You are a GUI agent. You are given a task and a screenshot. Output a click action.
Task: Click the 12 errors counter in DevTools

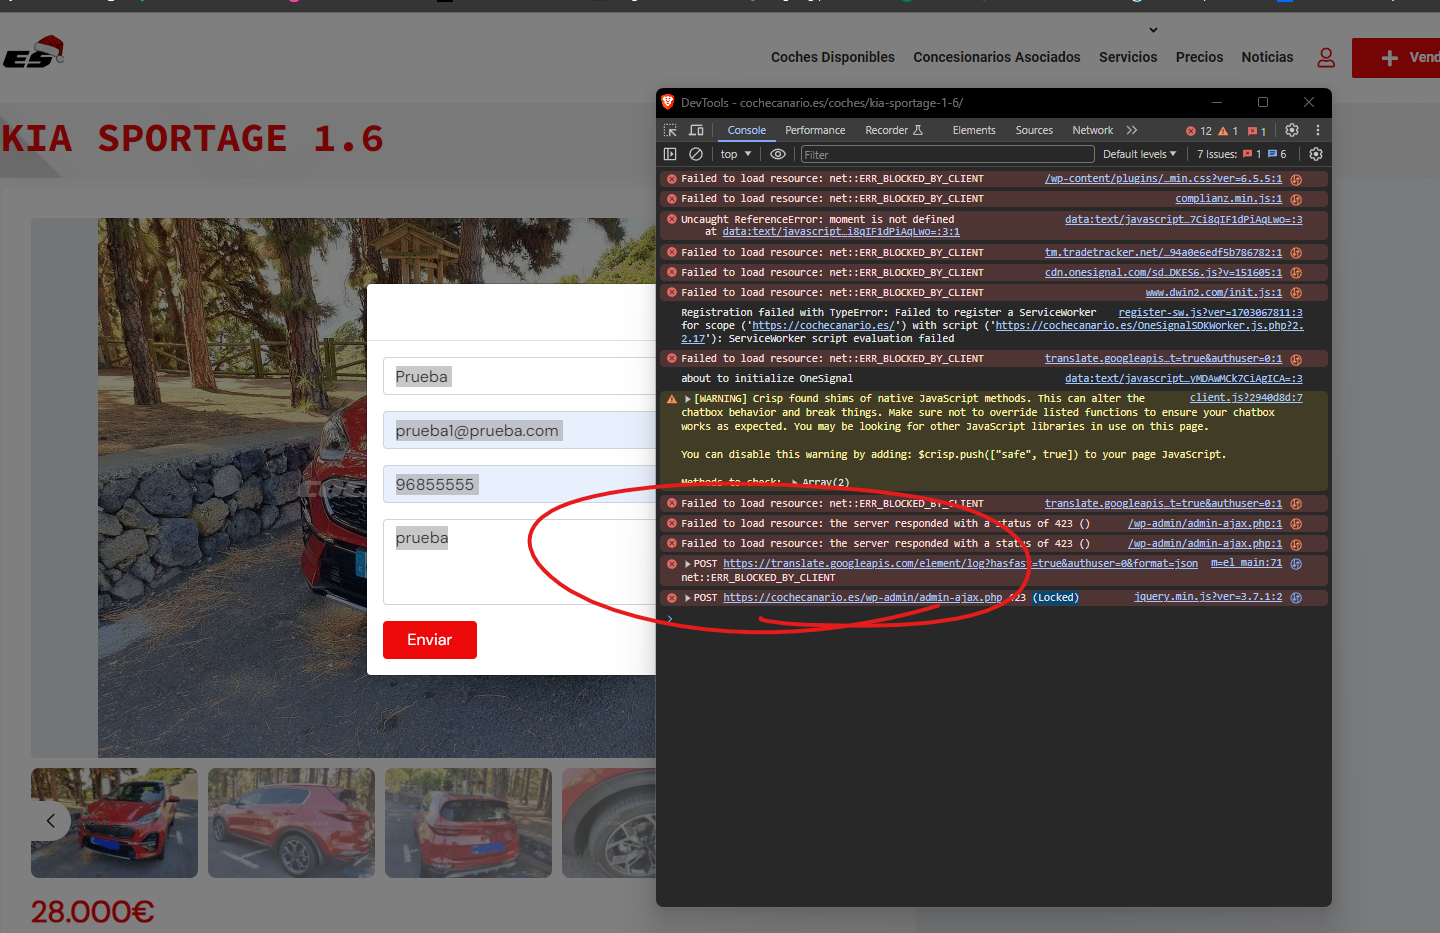coord(1199,131)
